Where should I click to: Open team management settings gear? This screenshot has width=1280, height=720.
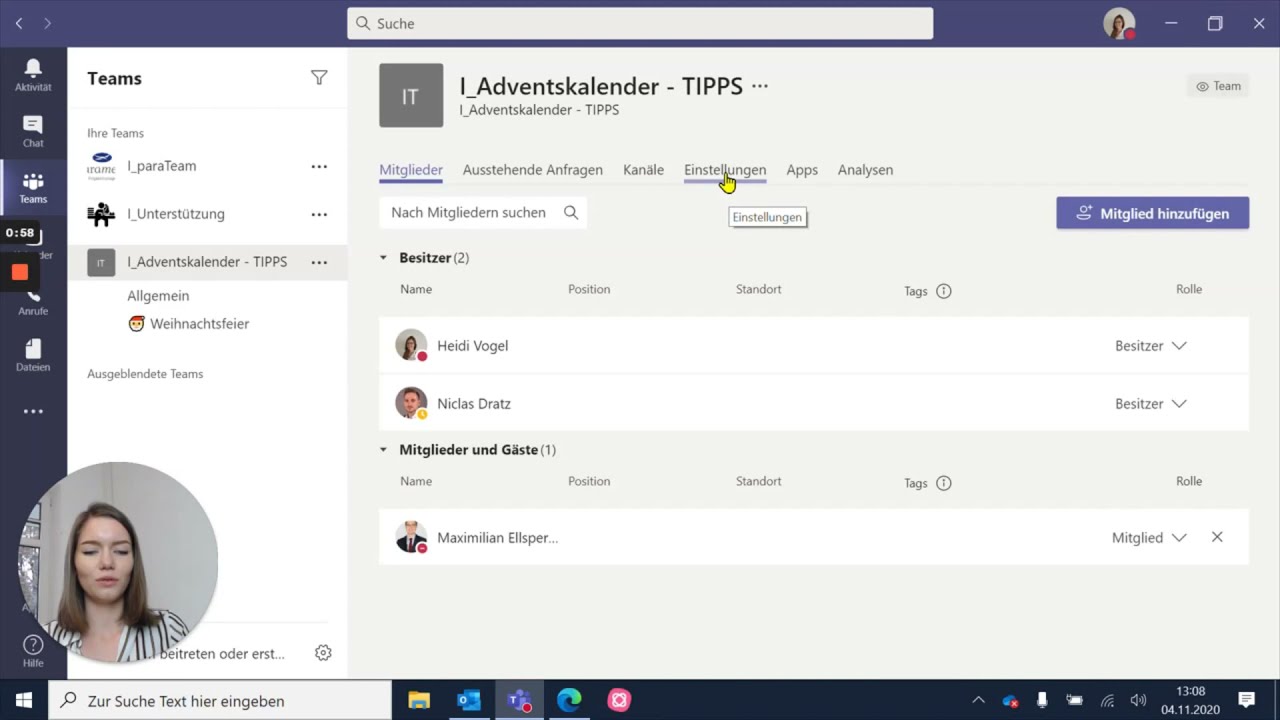pyautogui.click(x=323, y=653)
